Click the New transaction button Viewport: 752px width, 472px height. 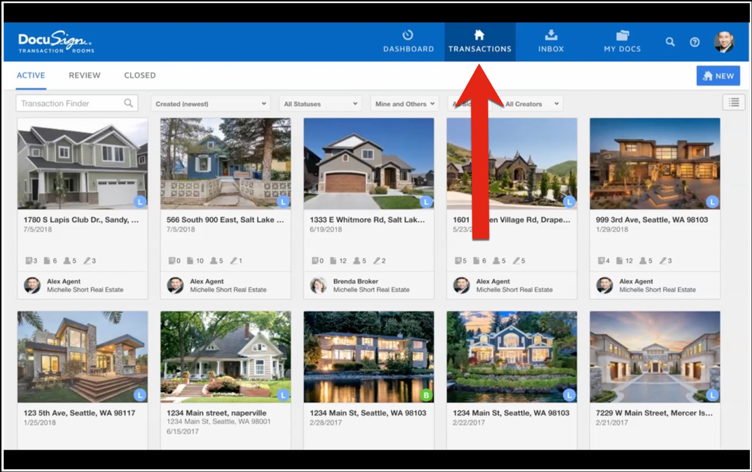click(718, 76)
